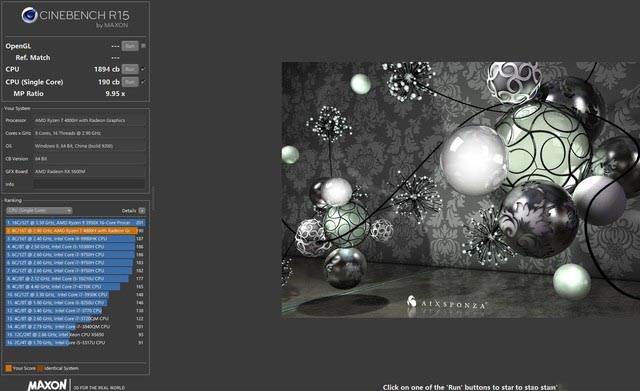The width and height of the screenshot is (640, 391).
Task: Click the single core score 190 cb
Action: (x=109, y=82)
